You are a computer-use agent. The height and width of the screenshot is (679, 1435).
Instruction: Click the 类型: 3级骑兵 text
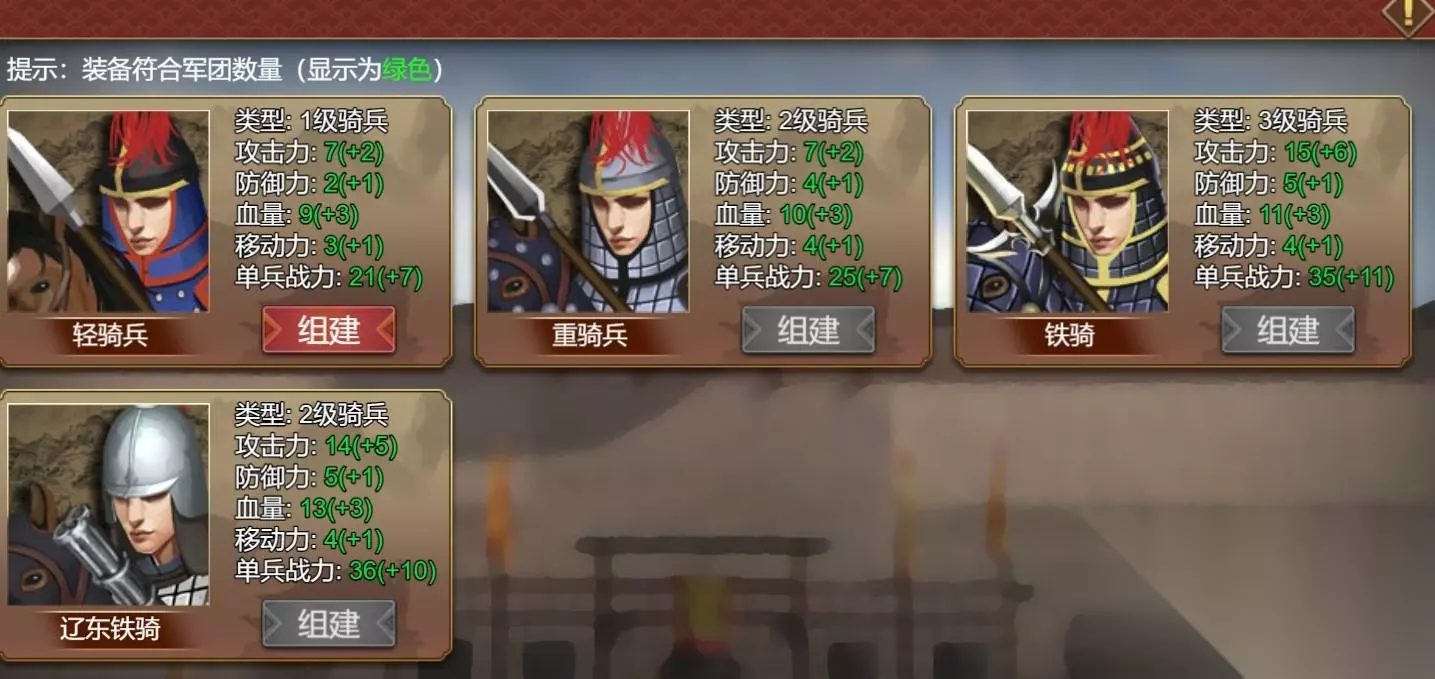tap(1271, 122)
